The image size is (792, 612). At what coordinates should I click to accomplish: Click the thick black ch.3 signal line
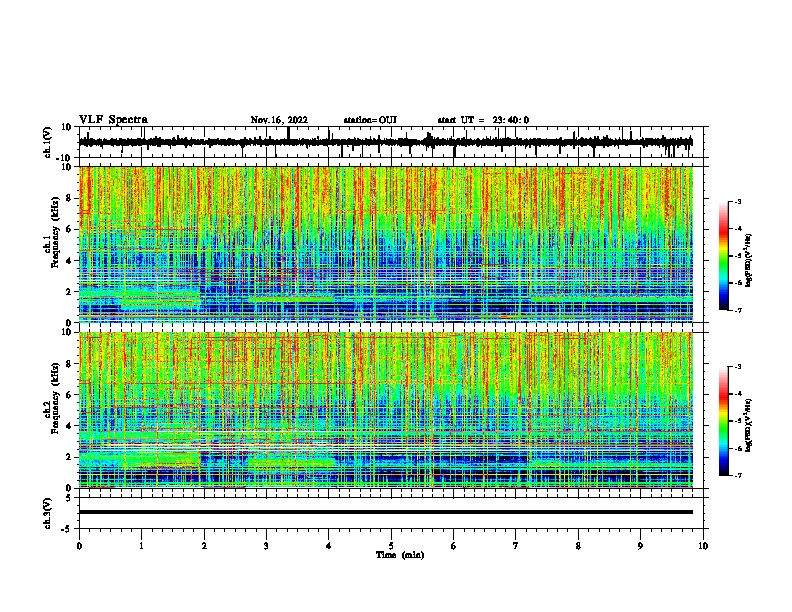click(386, 512)
